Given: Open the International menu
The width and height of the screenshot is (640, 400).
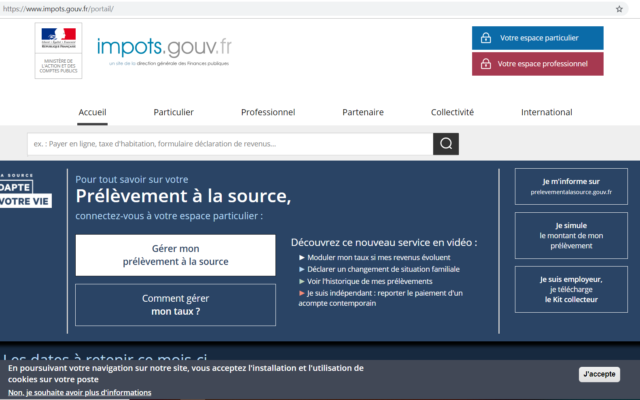Looking at the screenshot, I should pyautogui.click(x=547, y=112).
